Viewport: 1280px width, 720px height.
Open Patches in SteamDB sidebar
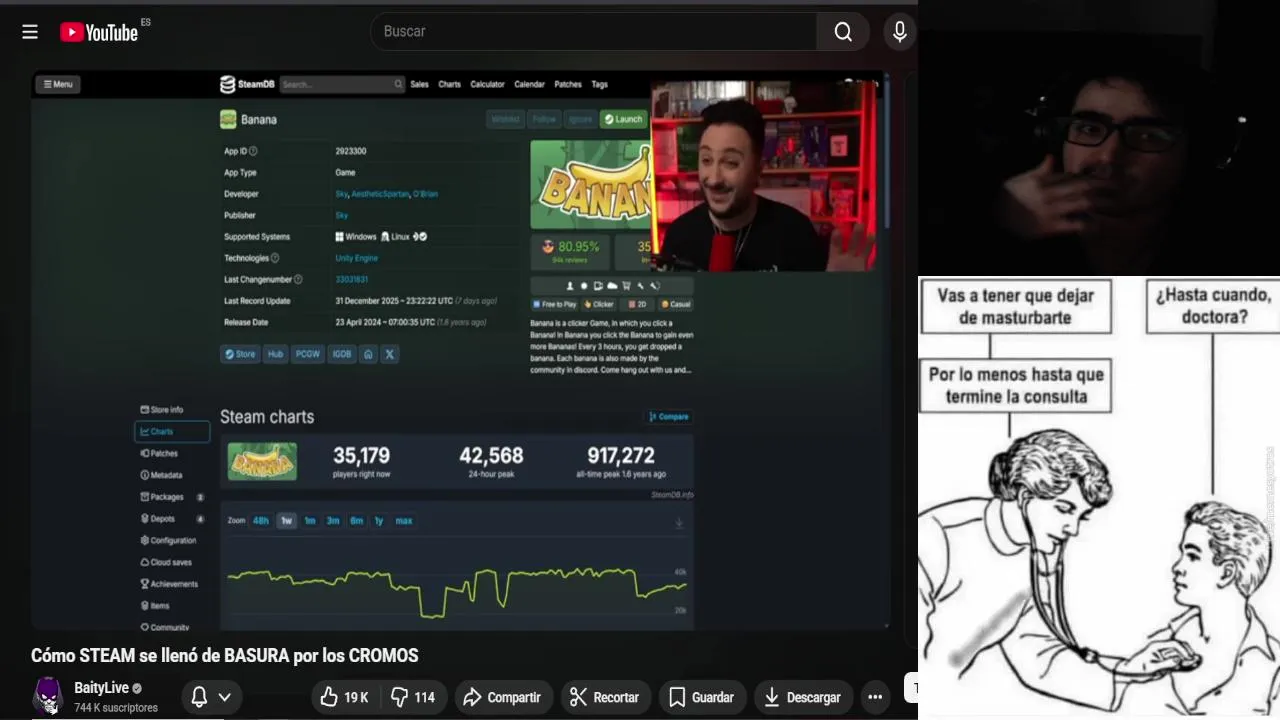click(159, 453)
